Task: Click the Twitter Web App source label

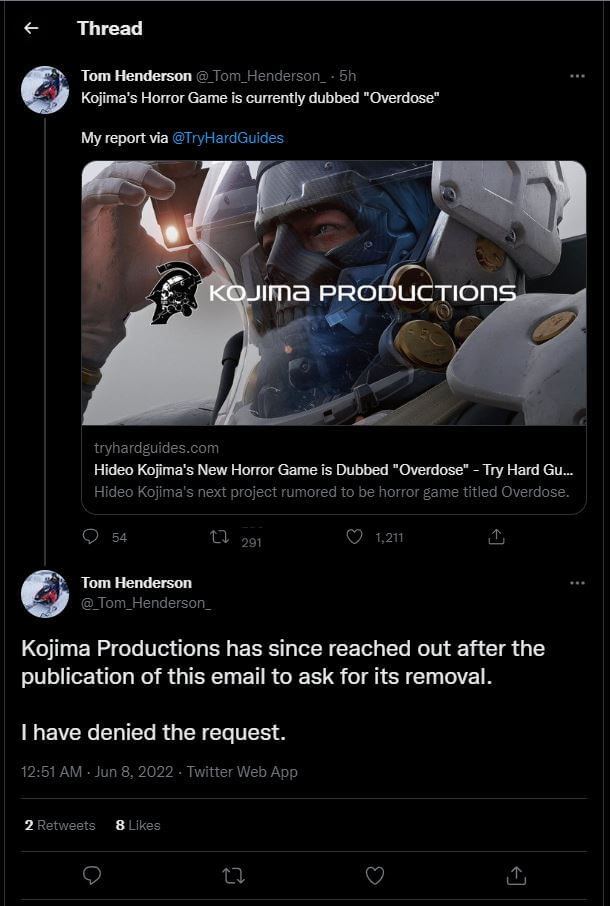Action: (x=242, y=772)
